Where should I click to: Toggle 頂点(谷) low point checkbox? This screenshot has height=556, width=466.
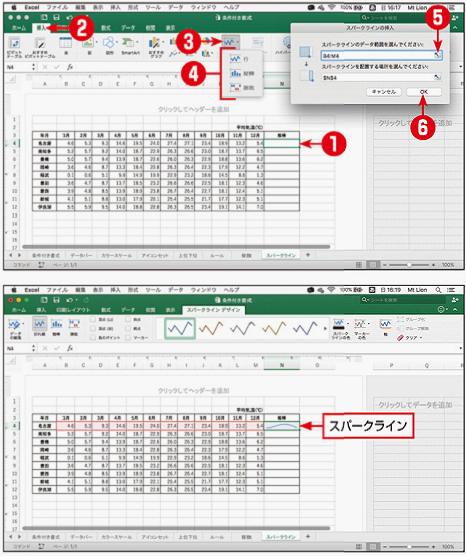93,328
